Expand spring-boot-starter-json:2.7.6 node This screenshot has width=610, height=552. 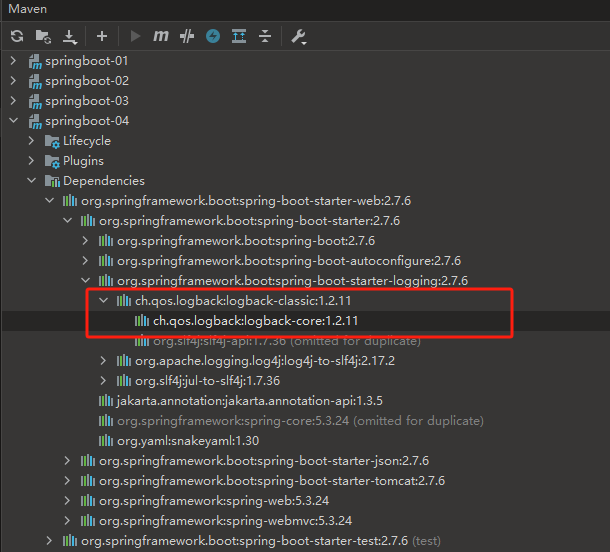tap(67, 461)
